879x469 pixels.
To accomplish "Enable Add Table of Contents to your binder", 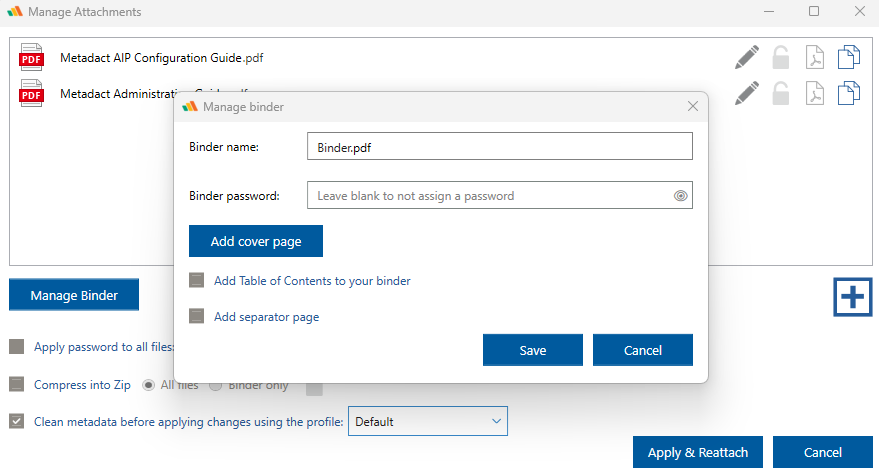I will pyautogui.click(x=196, y=280).
